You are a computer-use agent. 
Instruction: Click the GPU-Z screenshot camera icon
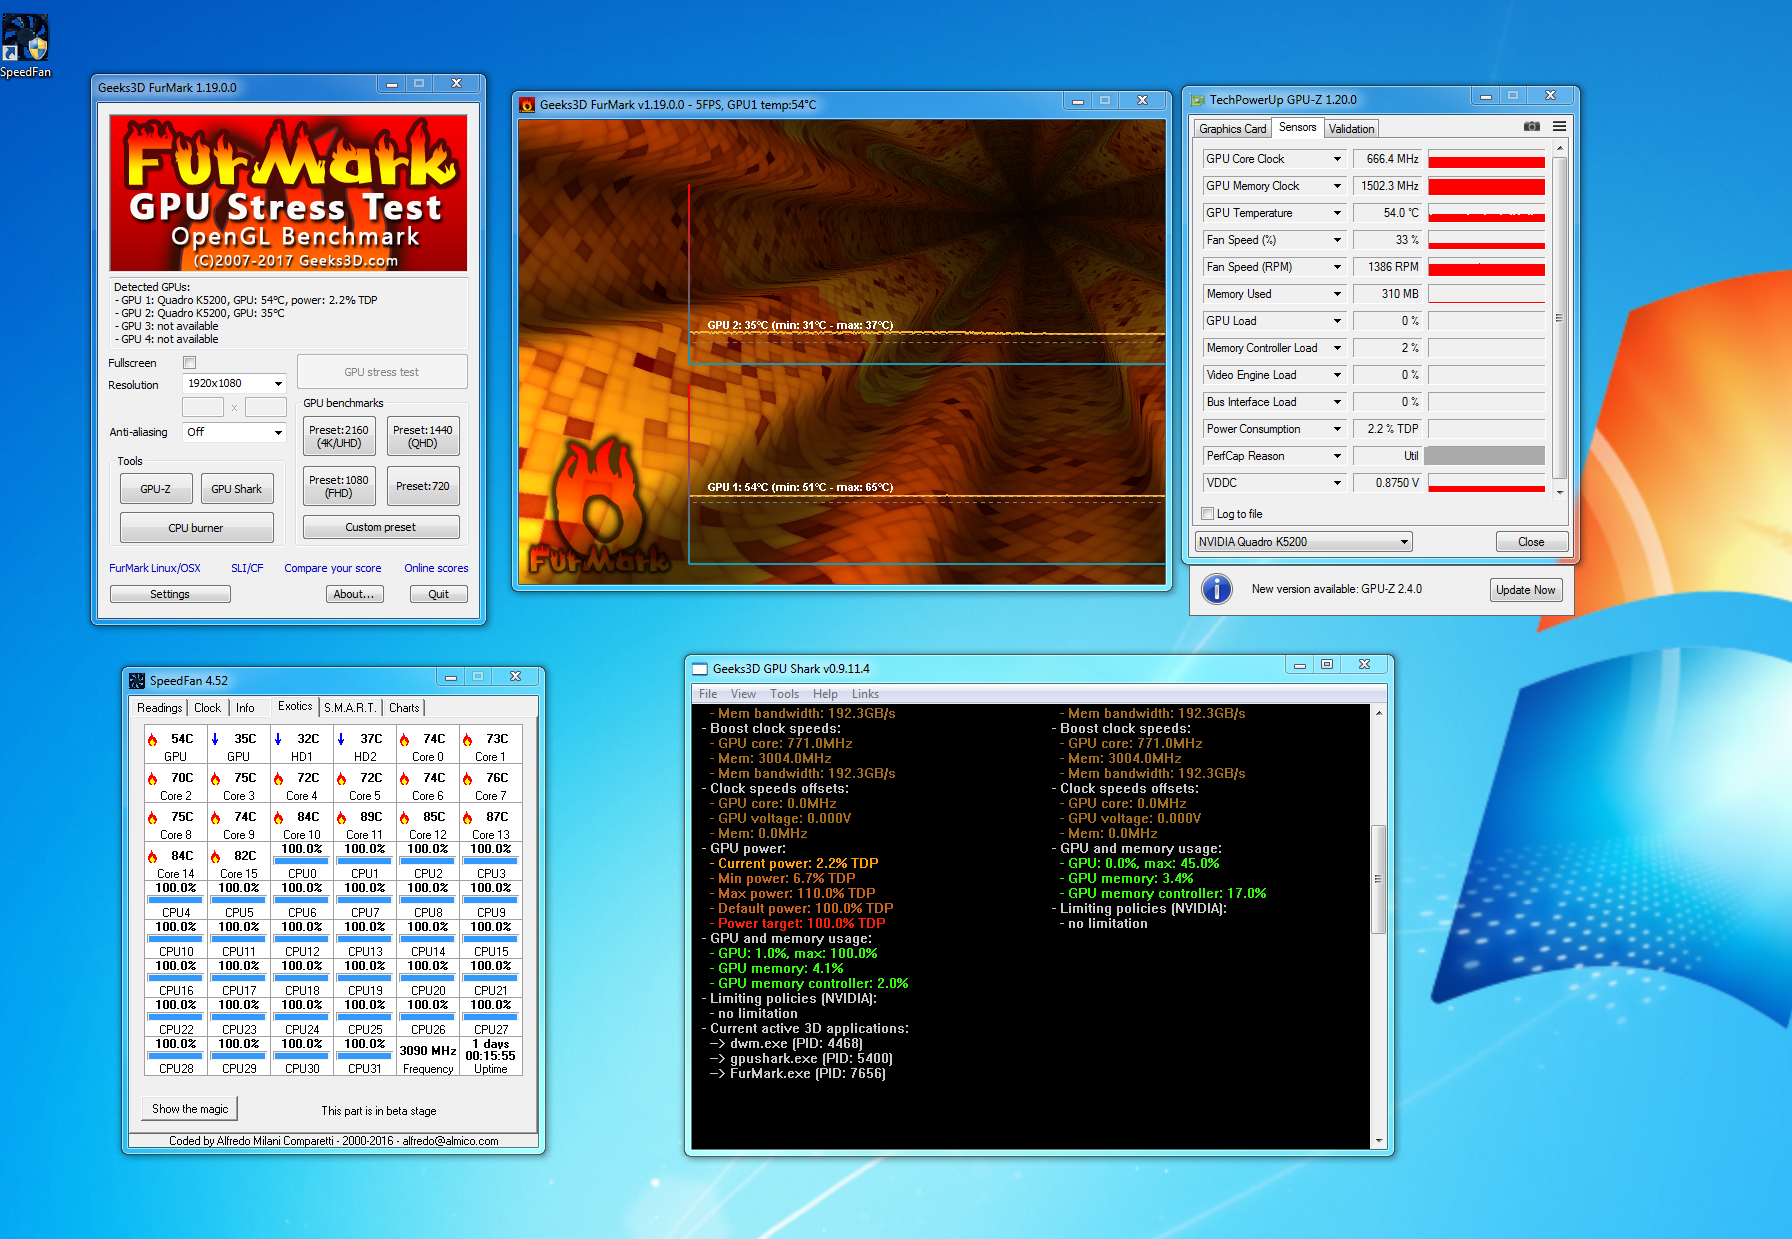[1531, 127]
